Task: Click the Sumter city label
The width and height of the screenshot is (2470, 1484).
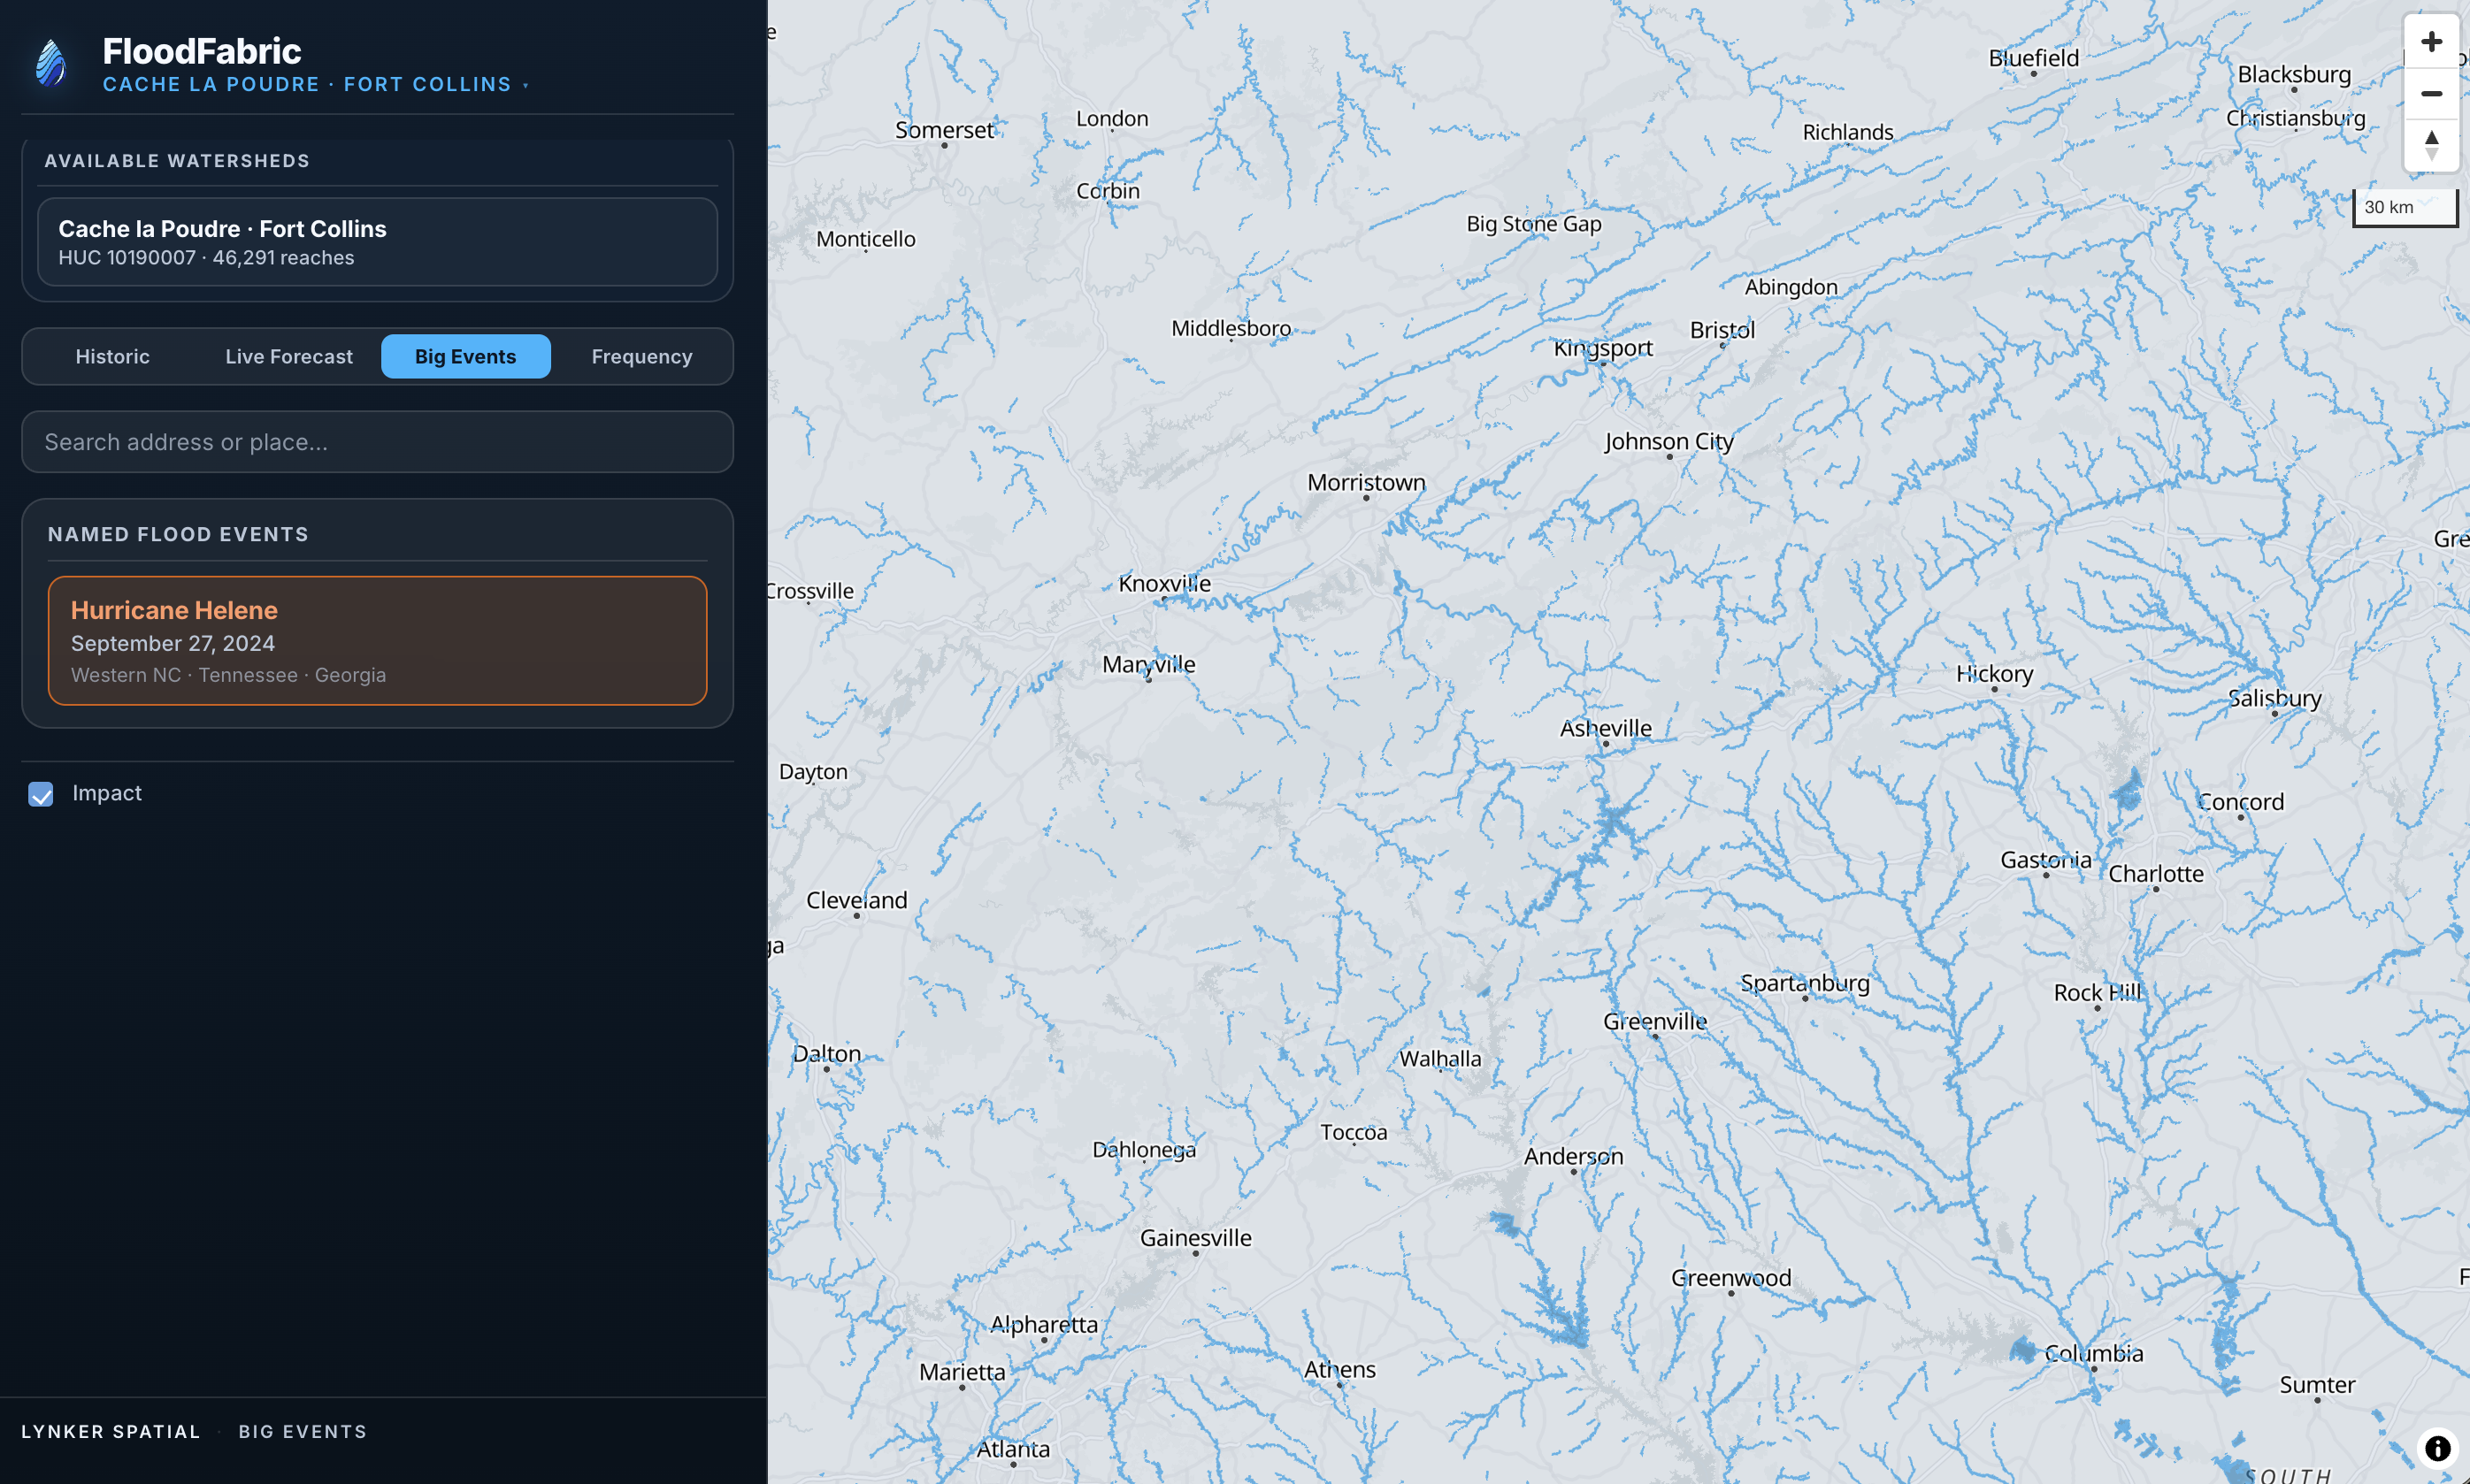Action: (2316, 1385)
